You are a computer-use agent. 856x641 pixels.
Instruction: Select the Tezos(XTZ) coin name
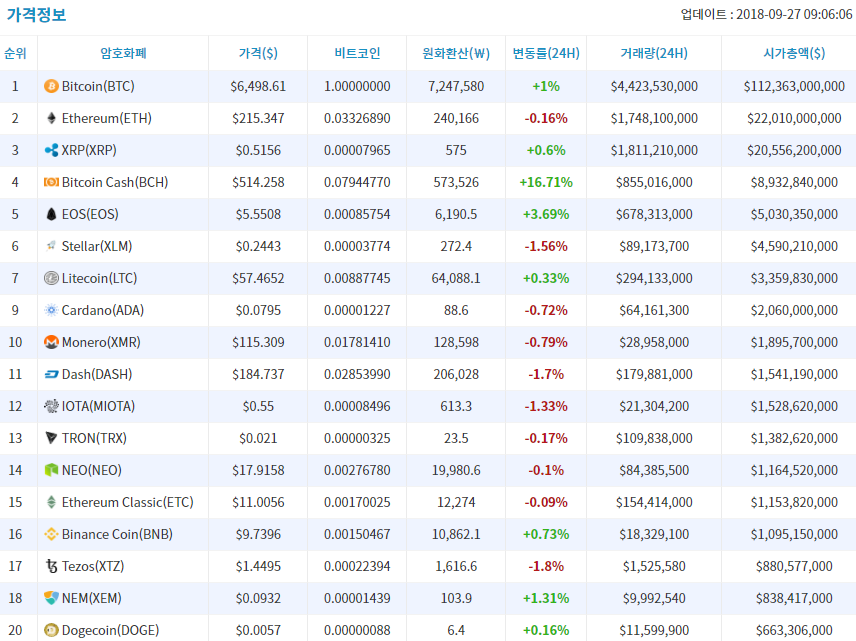(93, 566)
